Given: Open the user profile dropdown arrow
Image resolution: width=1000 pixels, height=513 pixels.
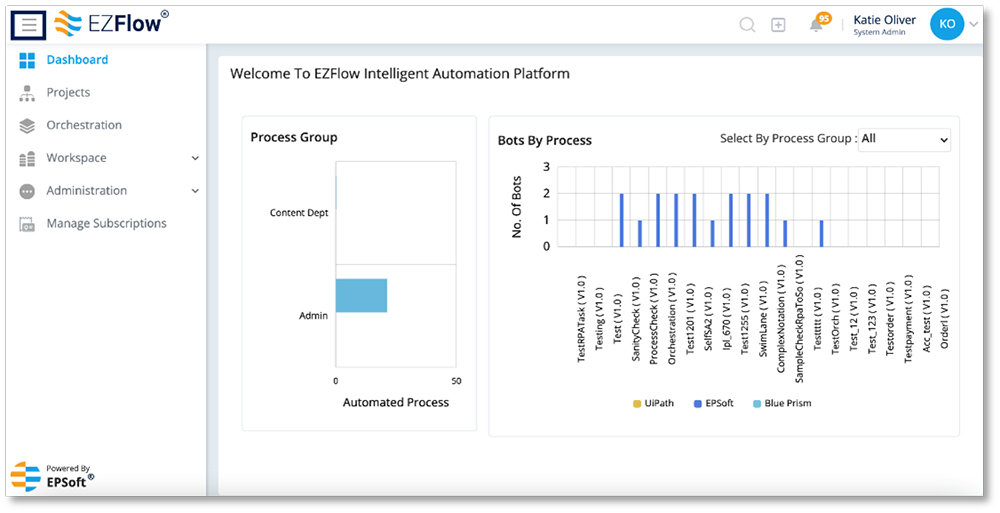Looking at the screenshot, I should [973, 24].
